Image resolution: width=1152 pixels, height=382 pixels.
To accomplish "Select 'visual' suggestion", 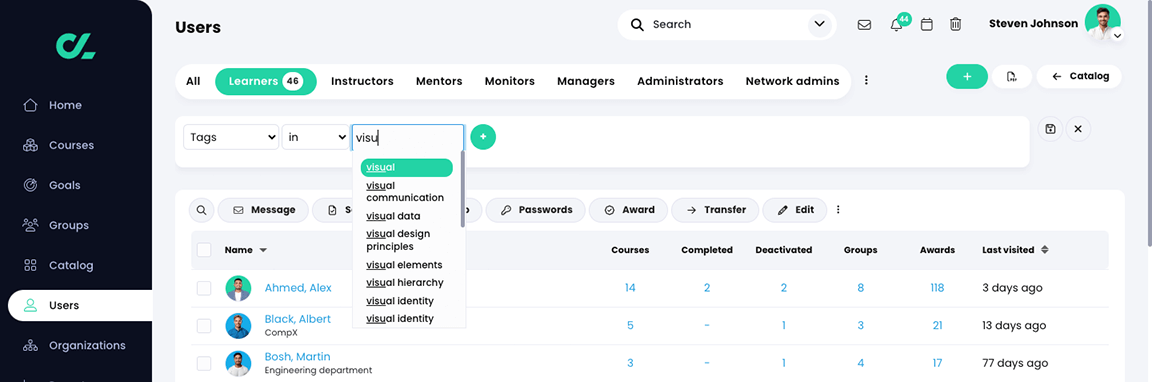I will pos(406,167).
